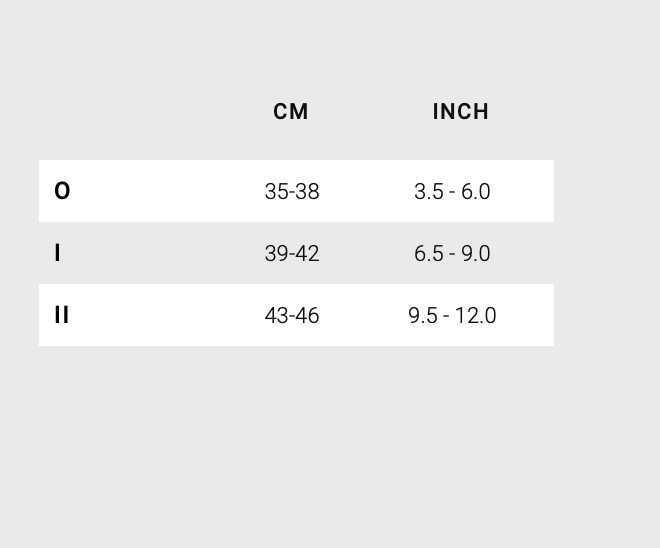Click the 6.5 - 9.0 inch range
This screenshot has width=660, height=548.
pyautogui.click(x=452, y=254)
